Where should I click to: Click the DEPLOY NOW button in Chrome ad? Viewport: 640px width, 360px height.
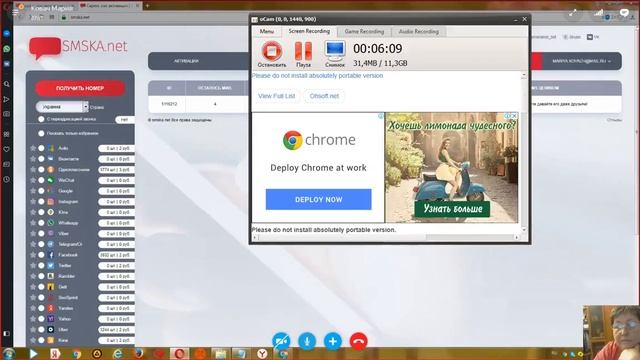click(318, 200)
